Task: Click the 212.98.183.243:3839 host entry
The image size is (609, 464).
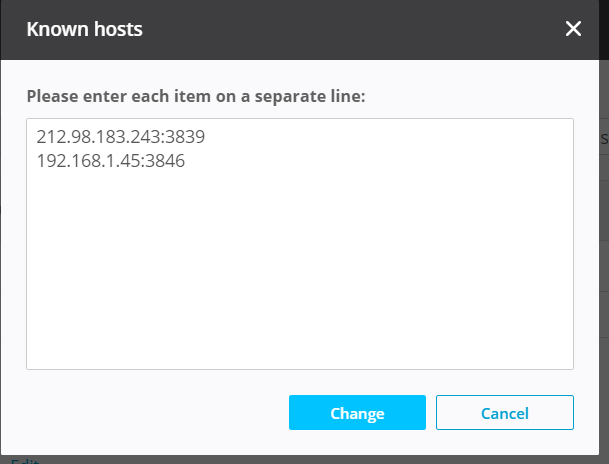Action: click(x=120, y=136)
